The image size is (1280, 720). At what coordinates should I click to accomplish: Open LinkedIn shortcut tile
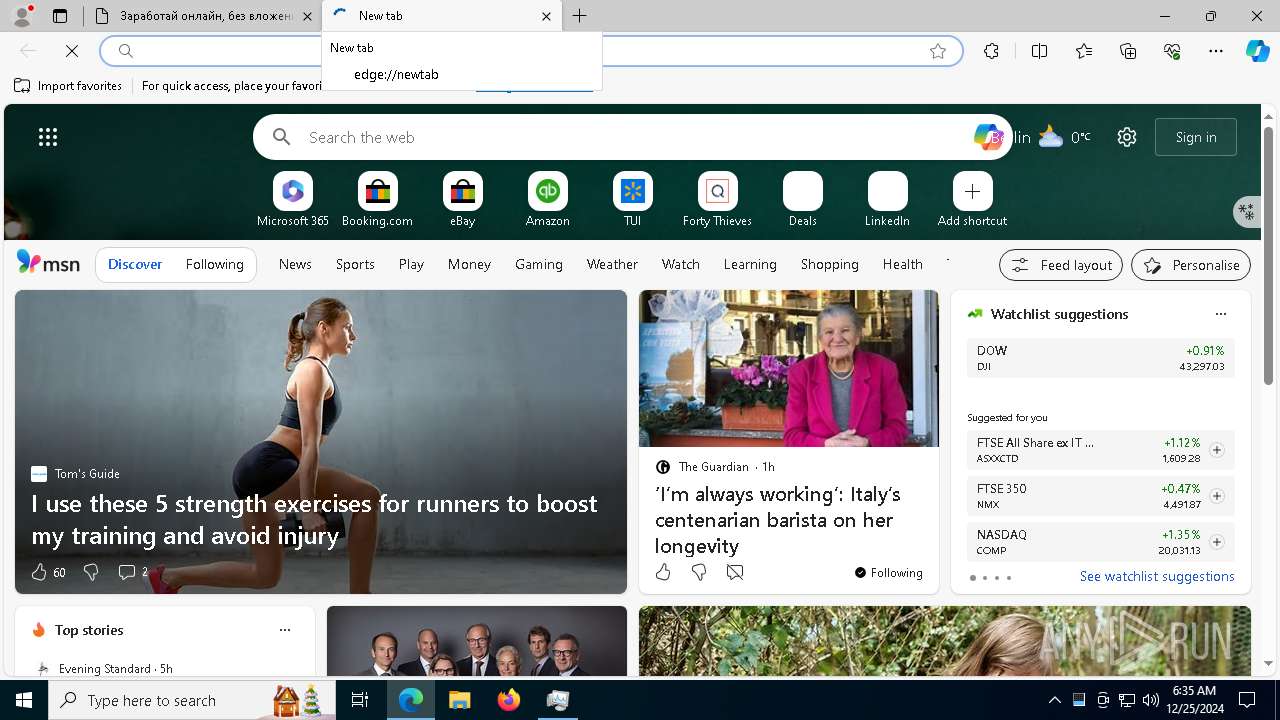887,199
